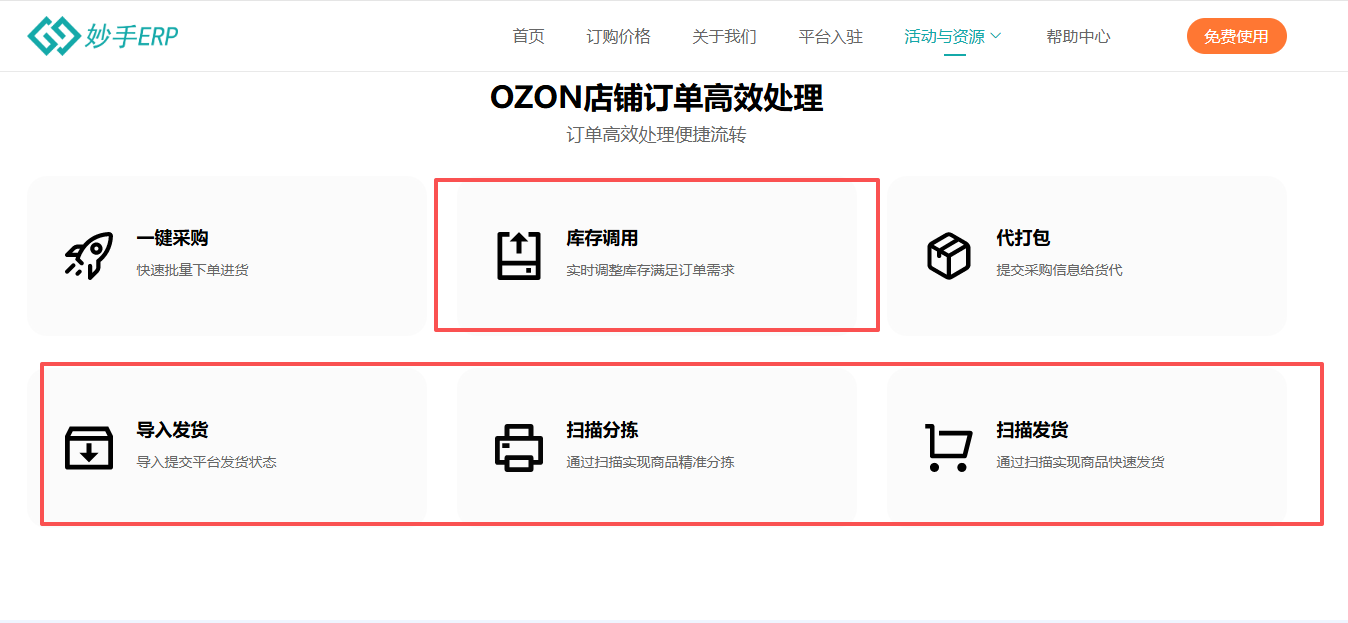The height and width of the screenshot is (623, 1348).
Task: Click the upload box icon for 库存调用
Action: pos(518,255)
